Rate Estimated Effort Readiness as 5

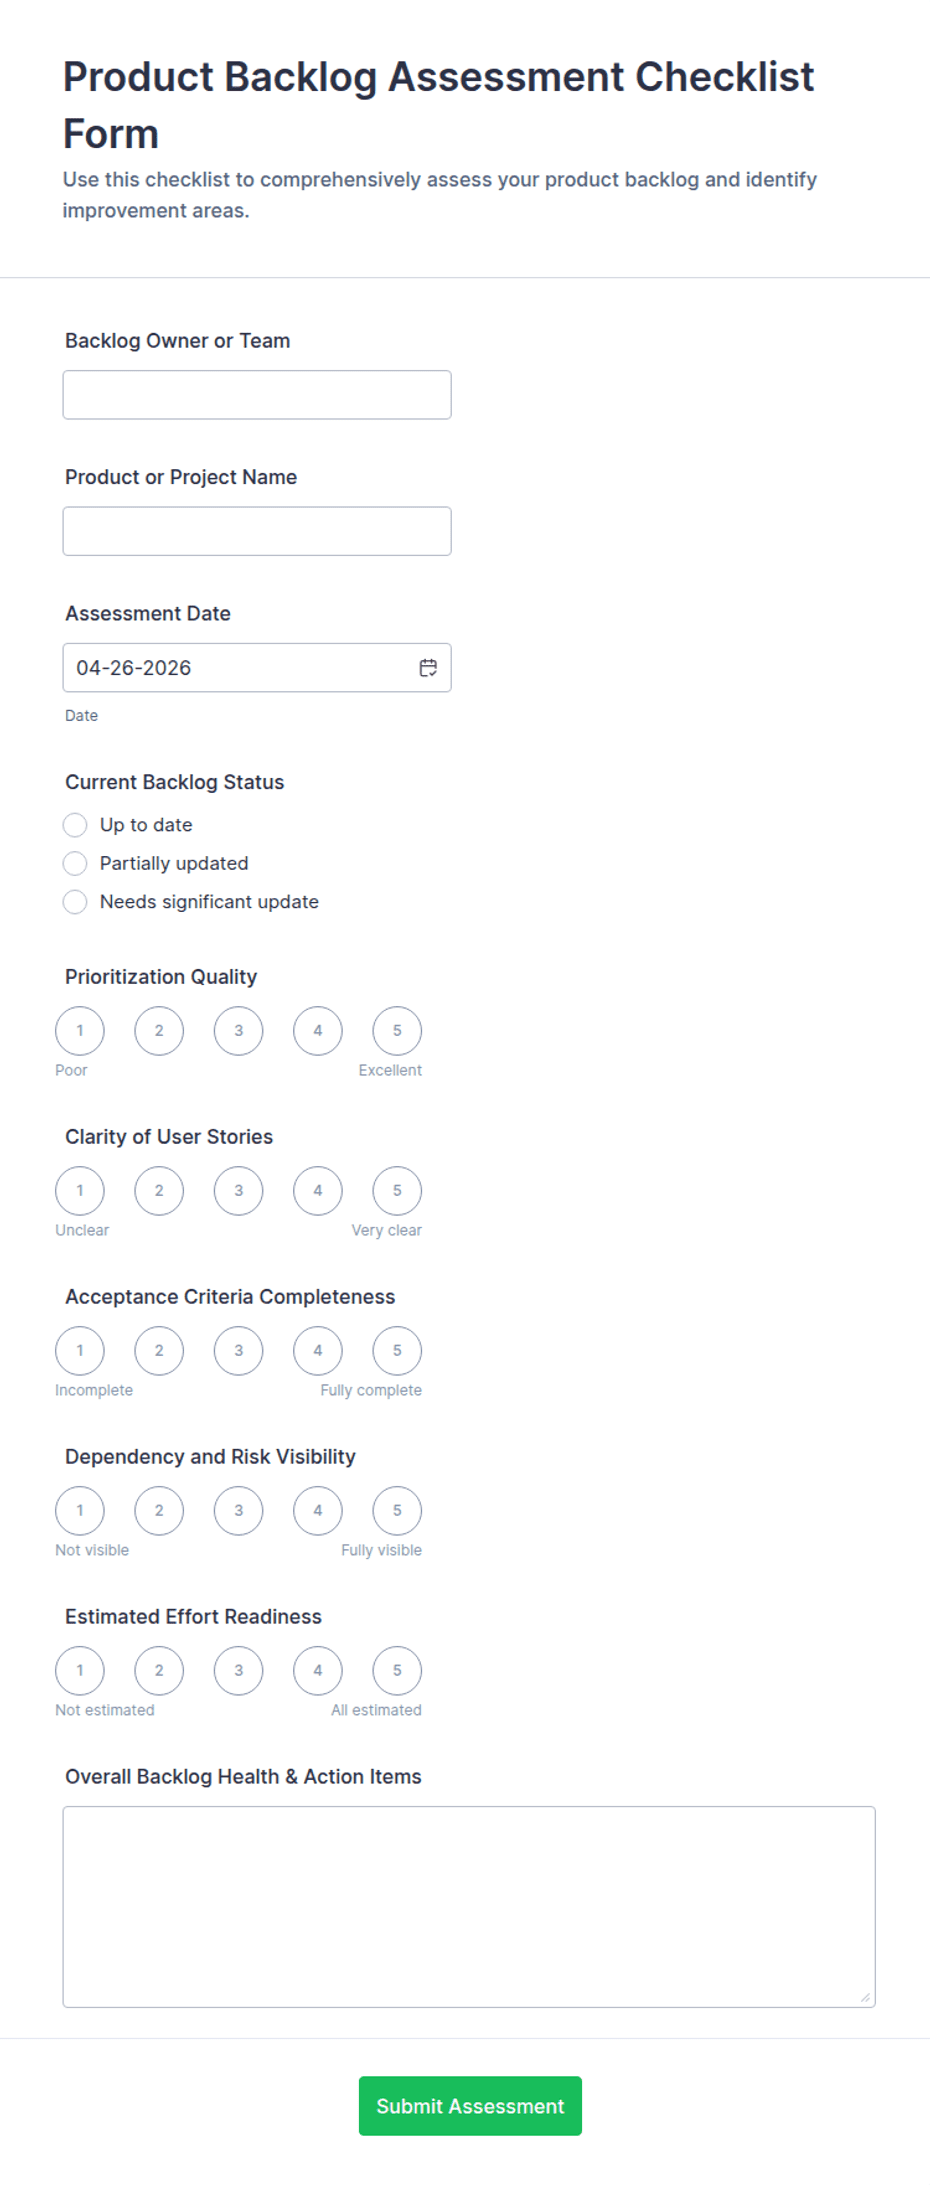pos(397,1671)
